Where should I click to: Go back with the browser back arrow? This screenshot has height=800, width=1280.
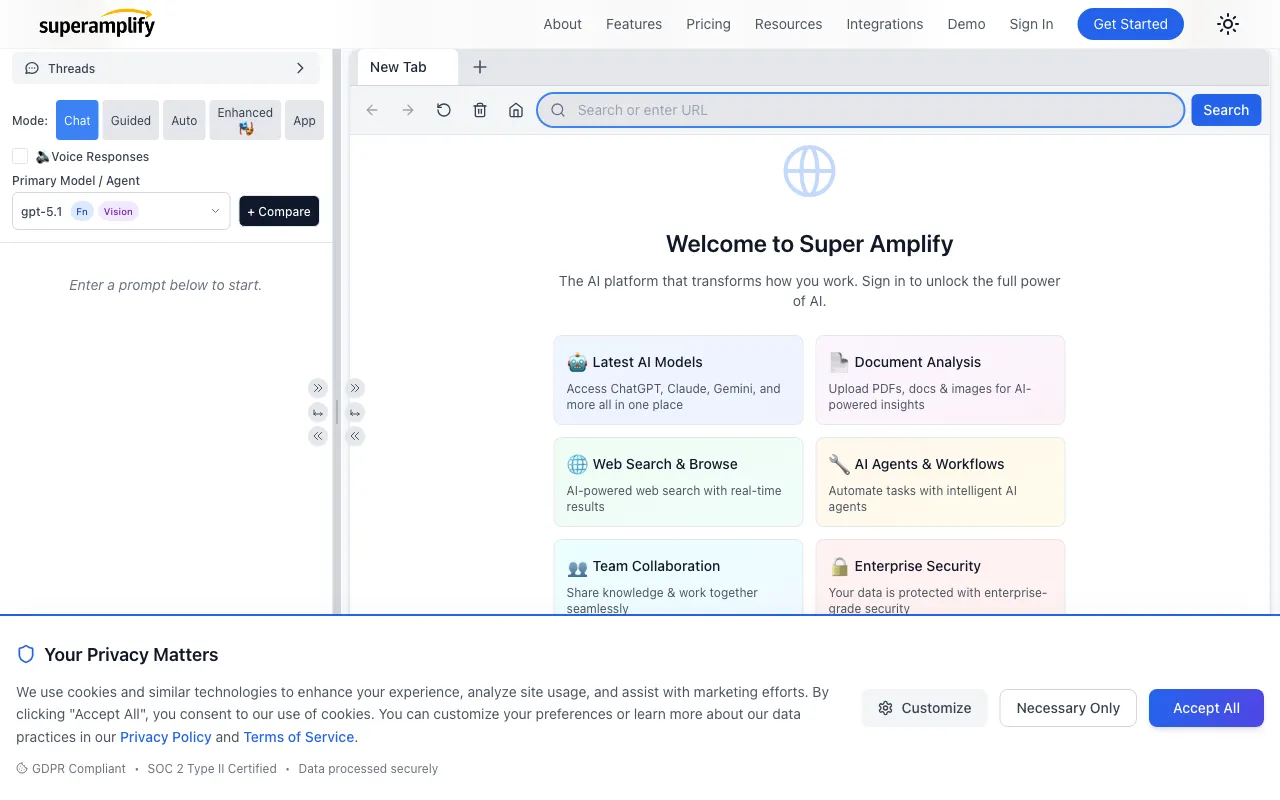click(x=372, y=110)
